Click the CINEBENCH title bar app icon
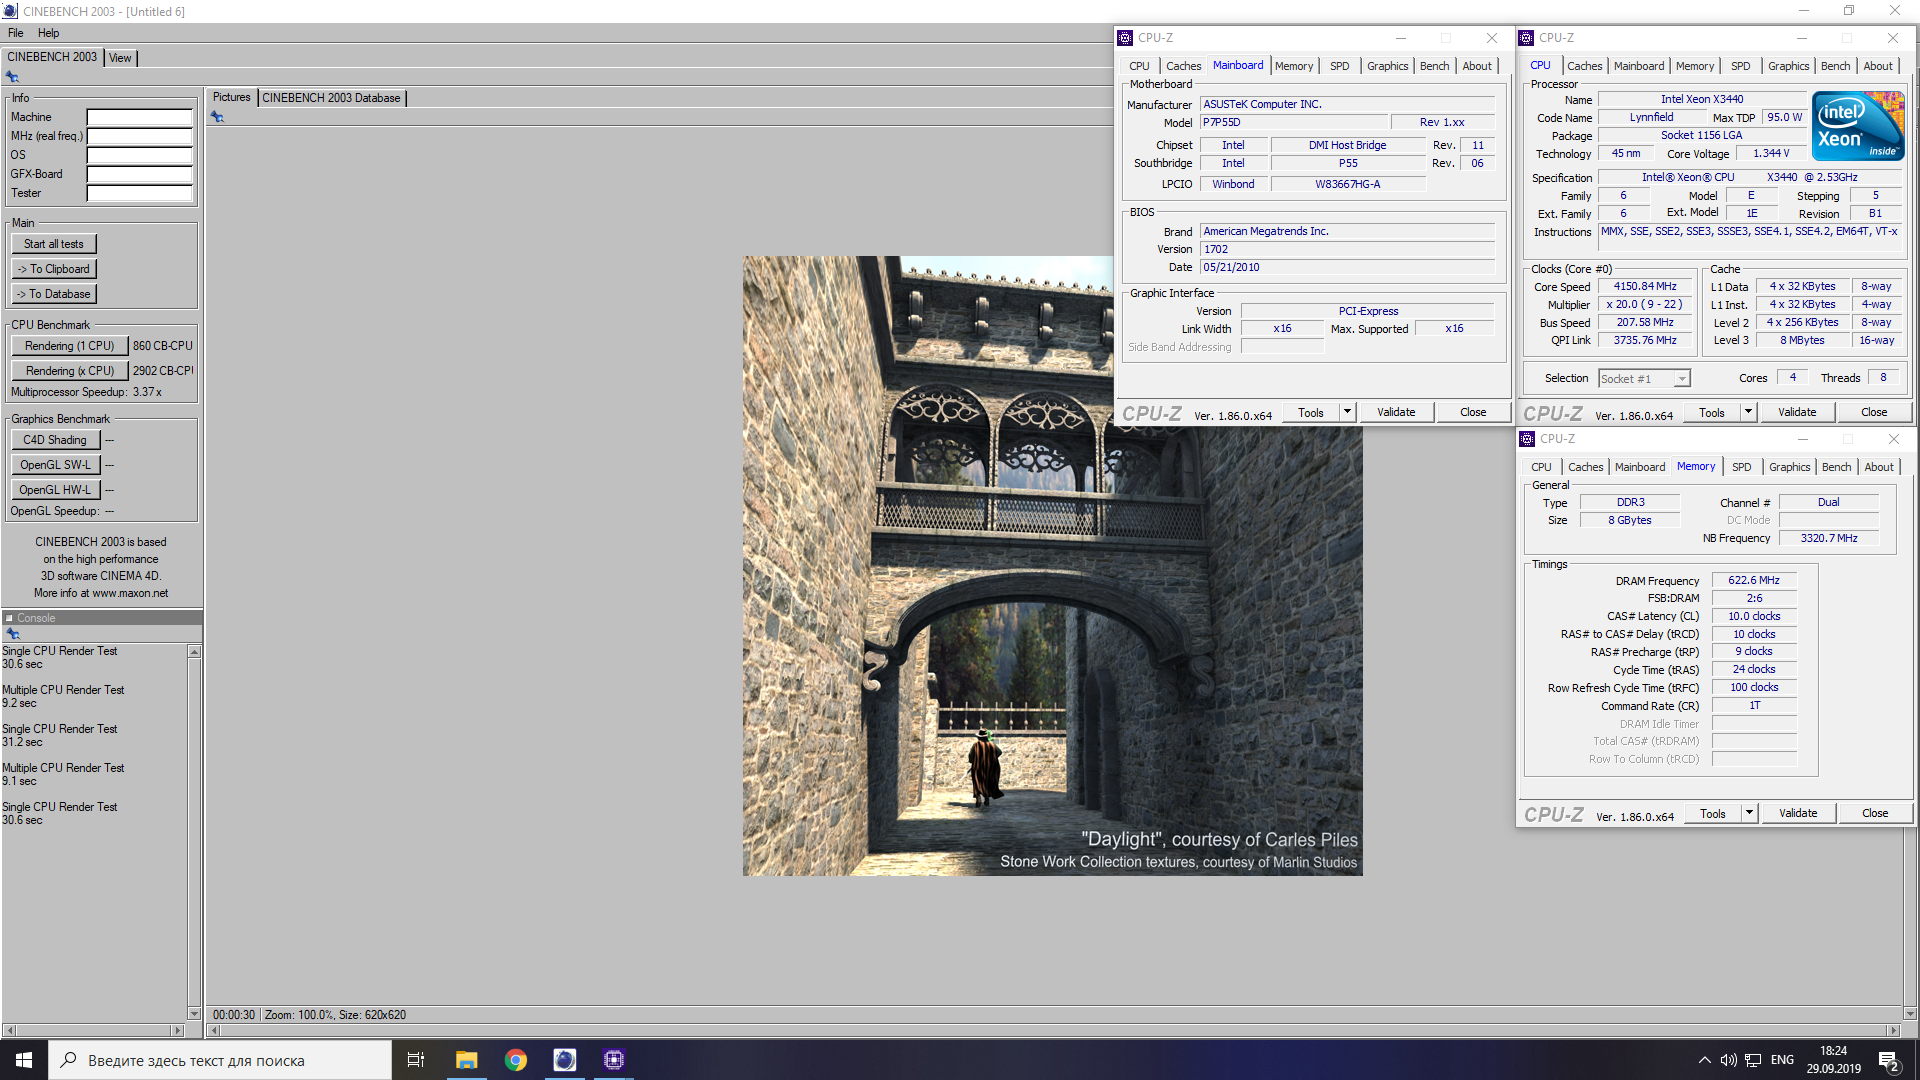This screenshot has width=1920, height=1080. 10,11
